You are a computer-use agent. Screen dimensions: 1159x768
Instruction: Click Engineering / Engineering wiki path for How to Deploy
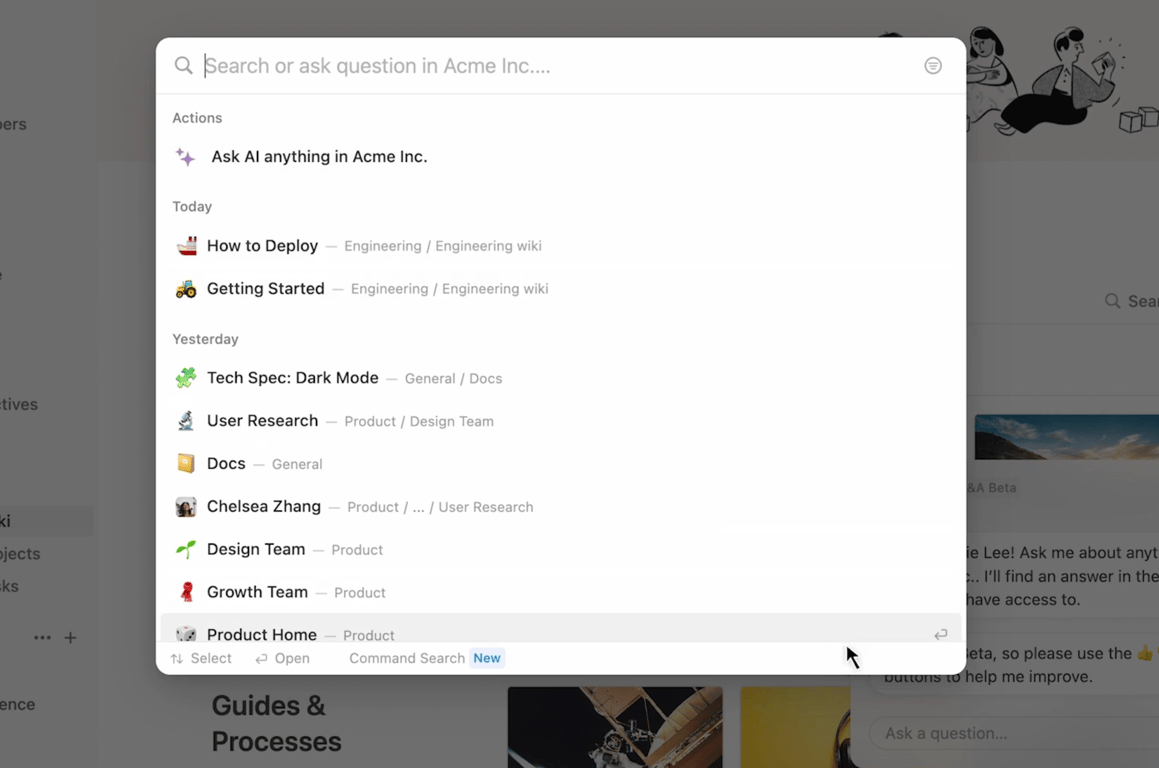[x=443, y=246]
